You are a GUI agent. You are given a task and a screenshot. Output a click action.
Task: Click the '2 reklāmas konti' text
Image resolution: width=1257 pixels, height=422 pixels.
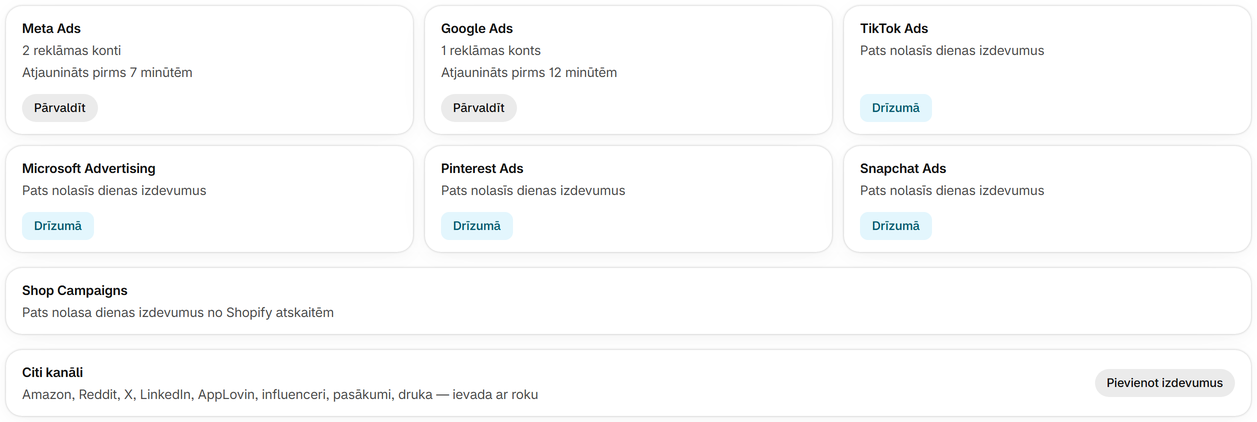pyautogui.click(x=72, y=51)
